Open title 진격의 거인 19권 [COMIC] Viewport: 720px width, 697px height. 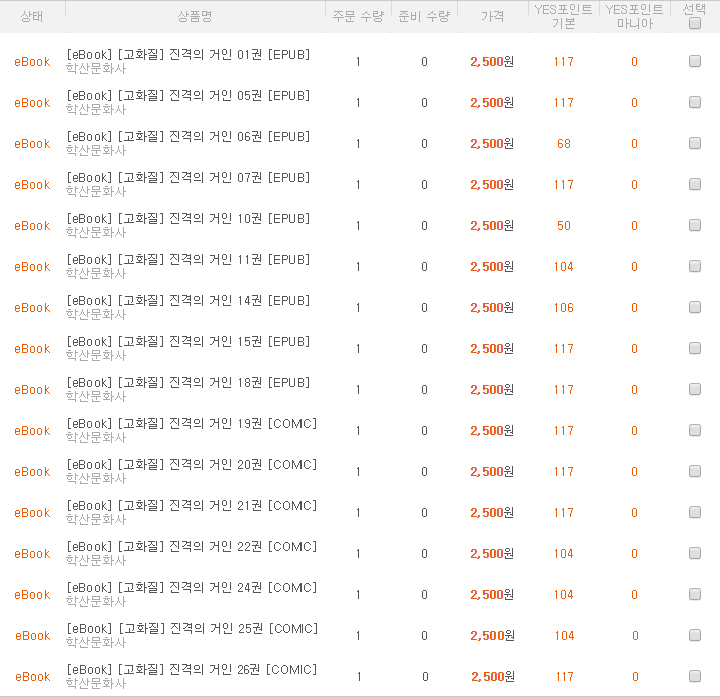click(192, 423)
